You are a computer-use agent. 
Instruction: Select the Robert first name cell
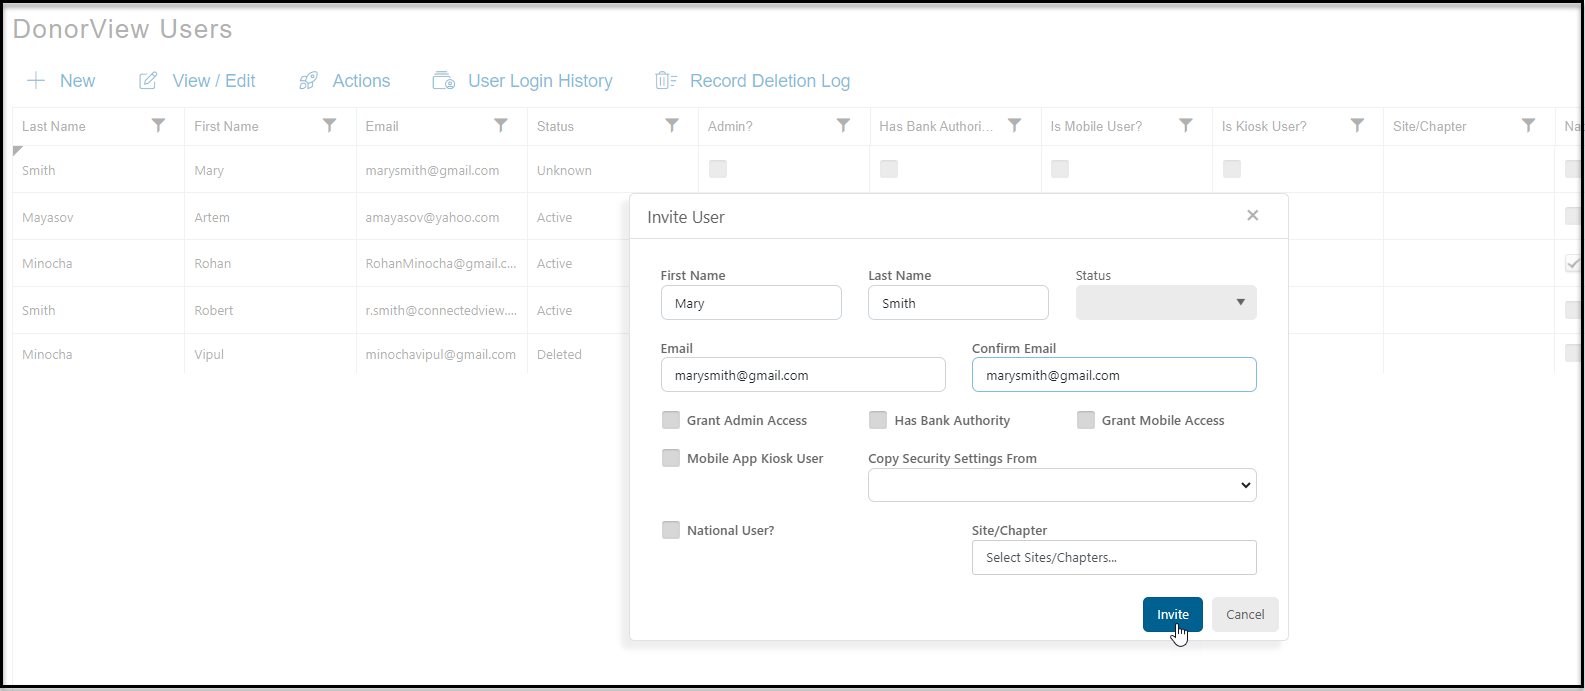(x=270, y=311)
